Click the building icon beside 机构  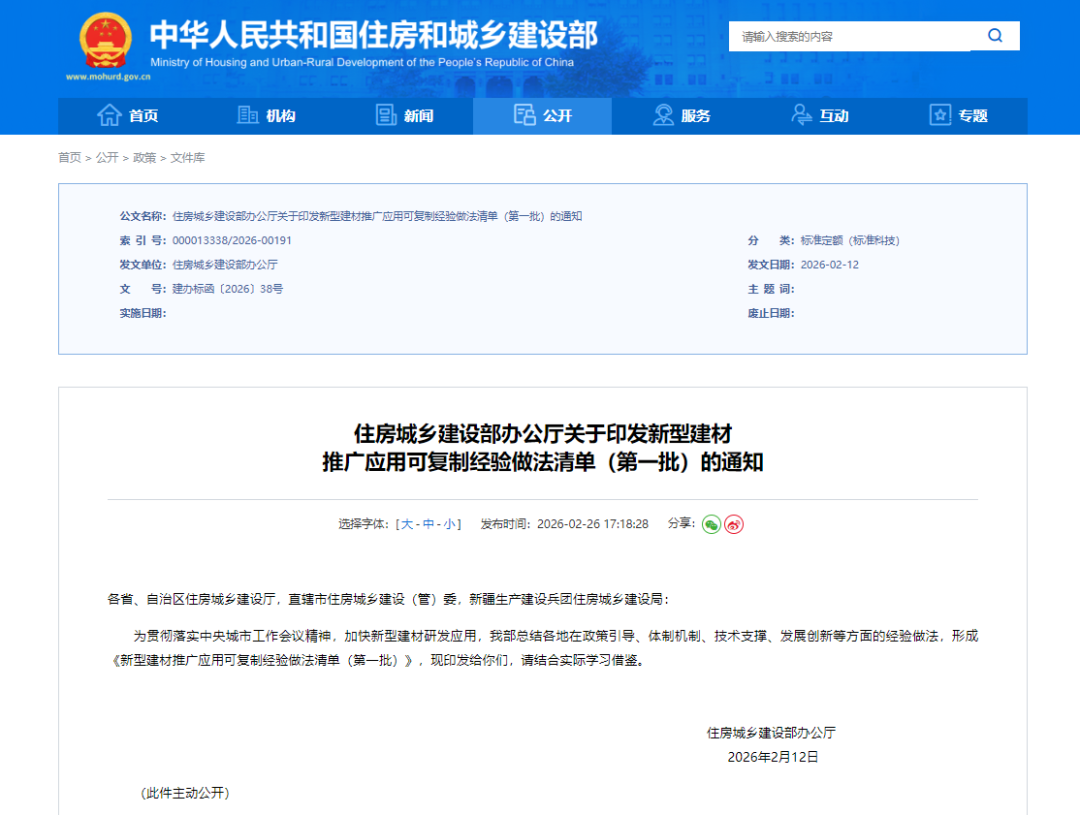pos(247,115)
